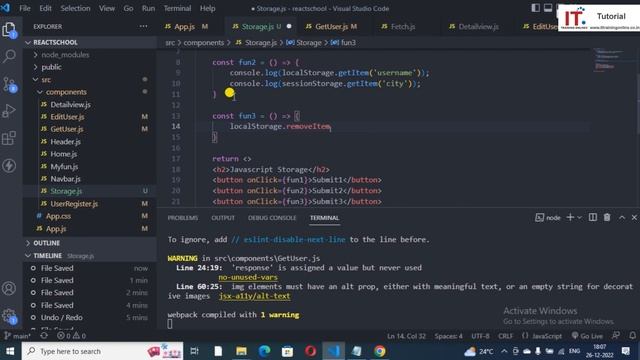Viewport: 640px width, 360px height.
Task: Change Spaces: 4 indentation setting
Action: pyautogui.click(x=448, y=336)
